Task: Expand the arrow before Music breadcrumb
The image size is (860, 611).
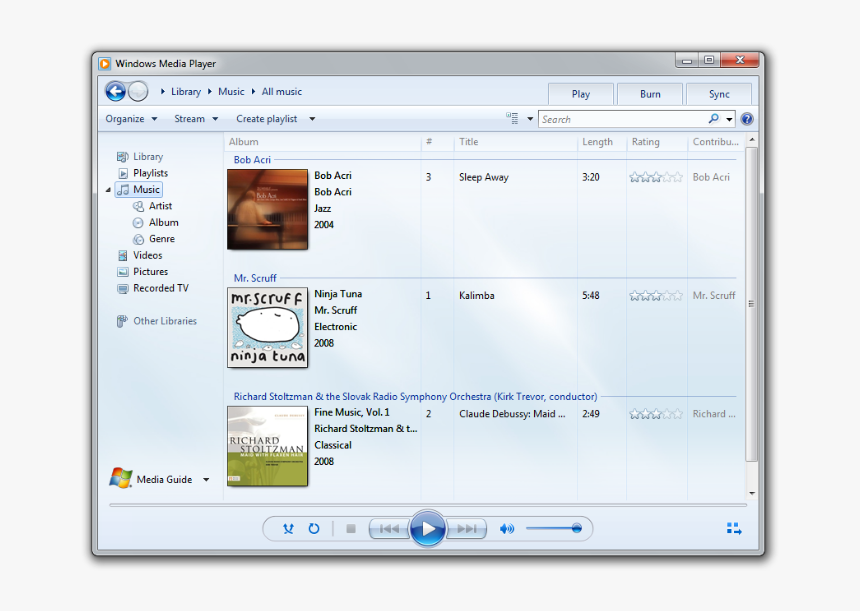Action: [210, 92]
